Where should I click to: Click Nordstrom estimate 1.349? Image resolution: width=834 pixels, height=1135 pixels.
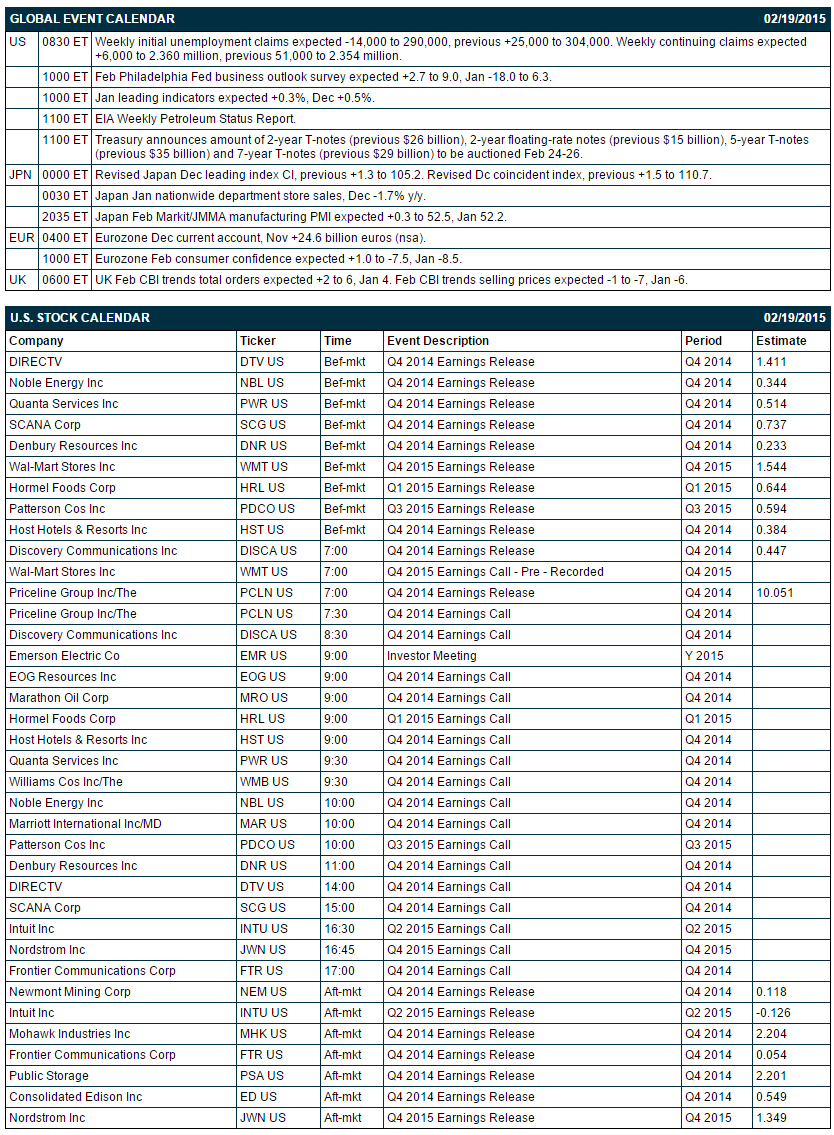(771, 1118)
